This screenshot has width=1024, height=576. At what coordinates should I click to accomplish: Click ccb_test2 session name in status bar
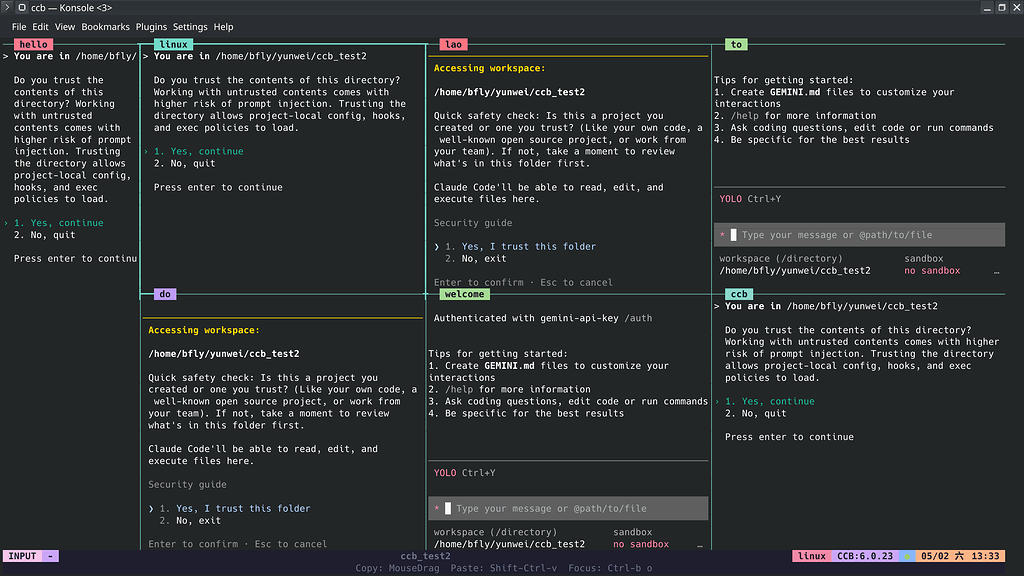pyautogui.click(x=425, y=556)
